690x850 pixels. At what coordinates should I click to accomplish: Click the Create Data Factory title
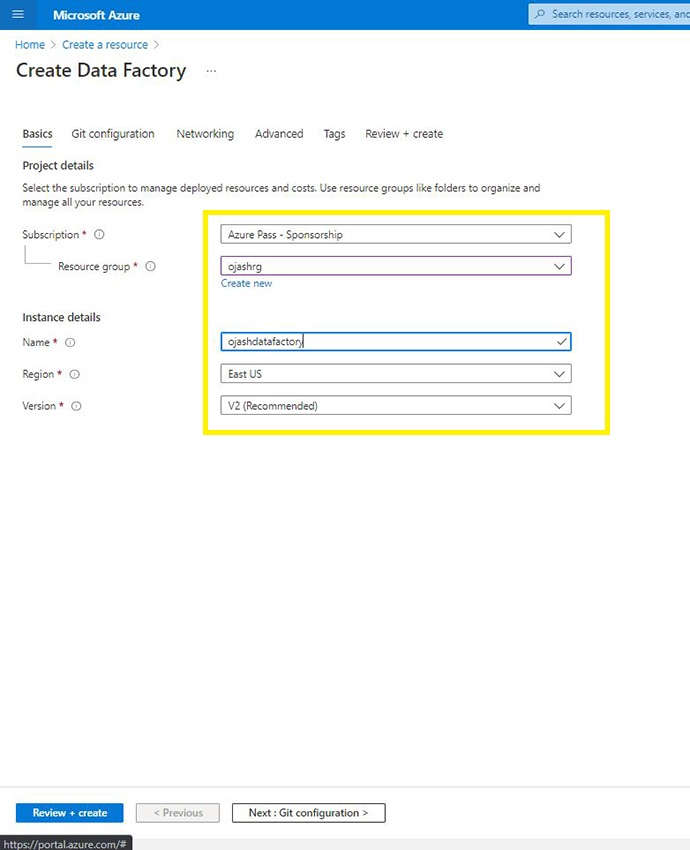101,70
